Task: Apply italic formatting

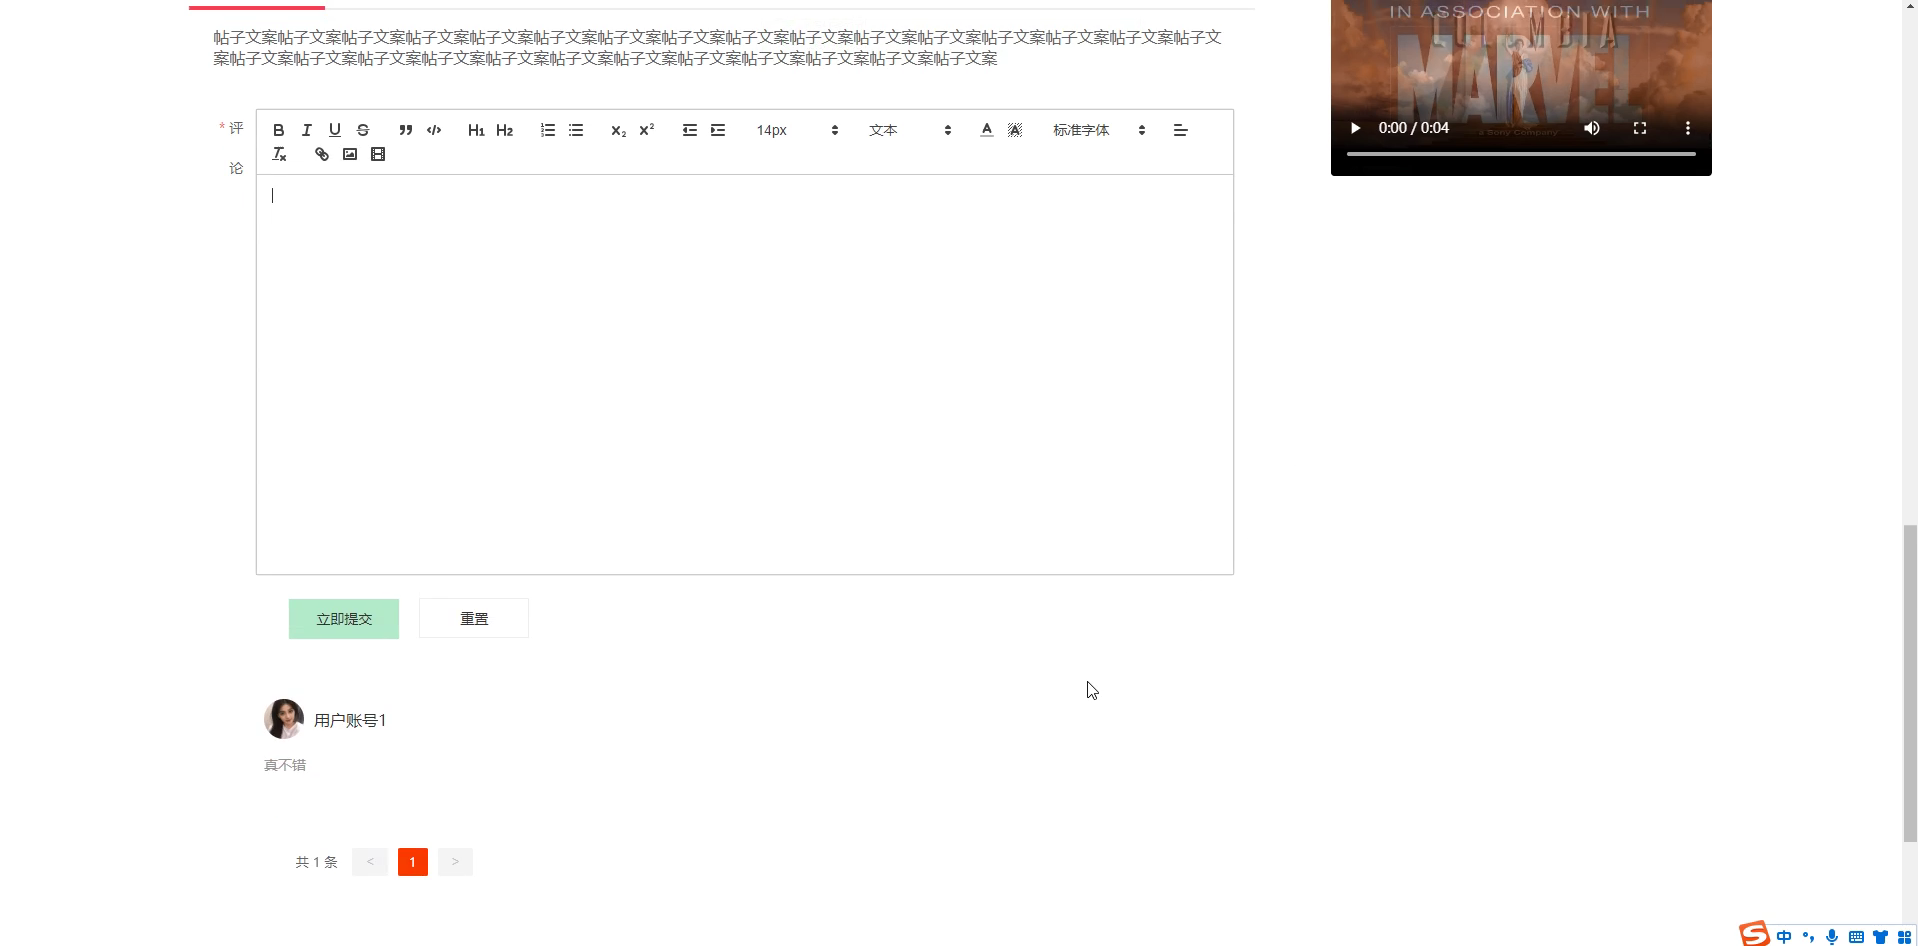Action: coord(306,130)
